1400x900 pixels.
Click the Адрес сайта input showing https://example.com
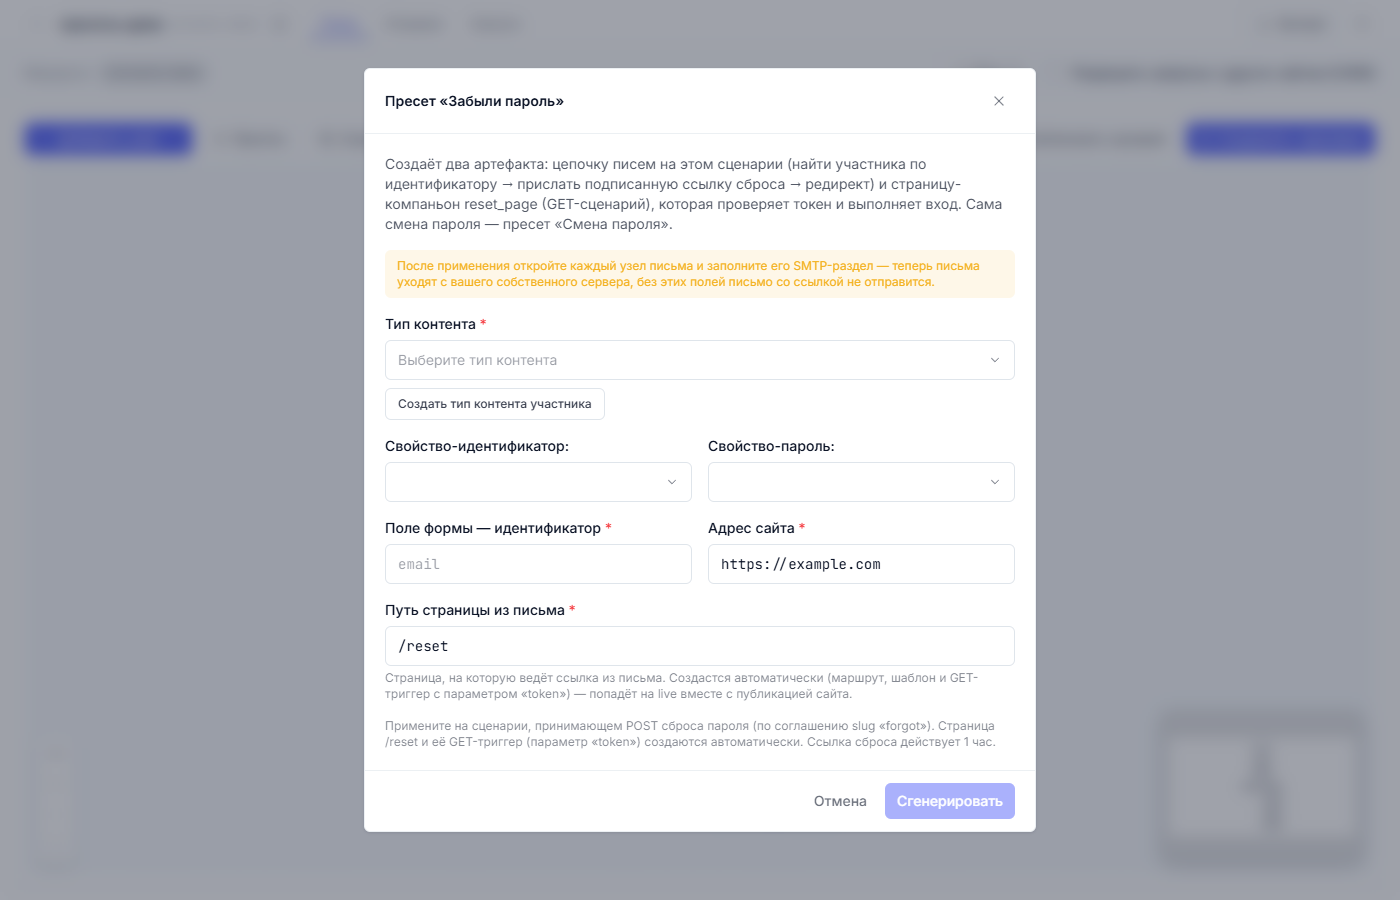coord(861,564)
